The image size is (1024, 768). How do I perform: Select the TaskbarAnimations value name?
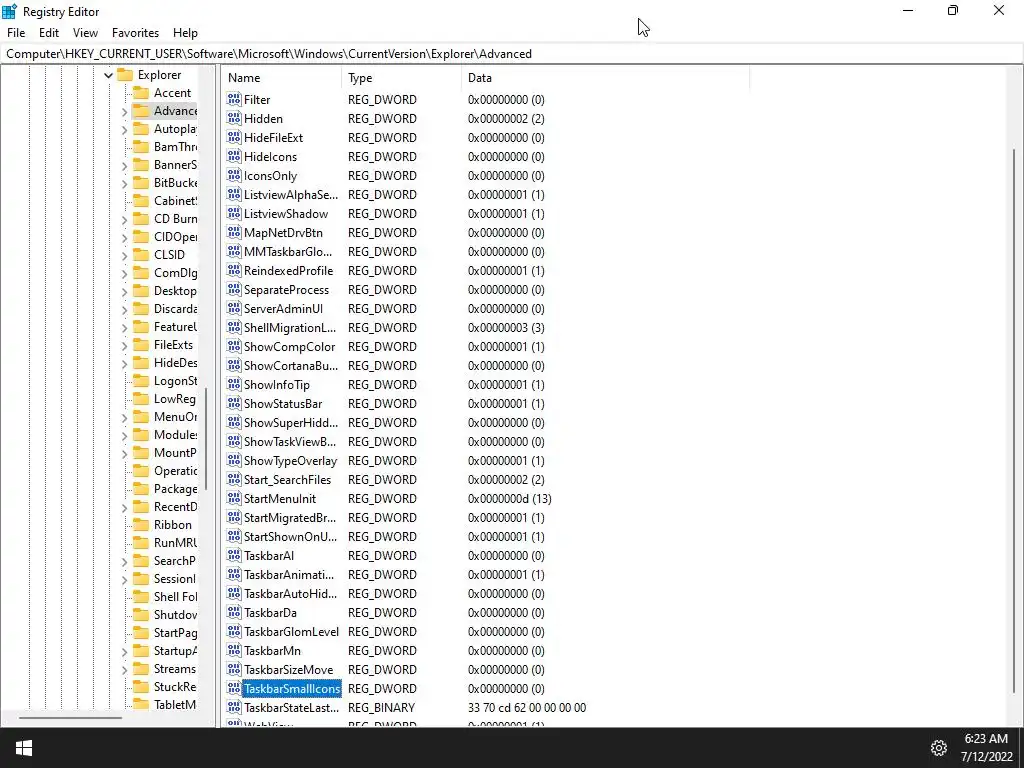coord(289,575)
